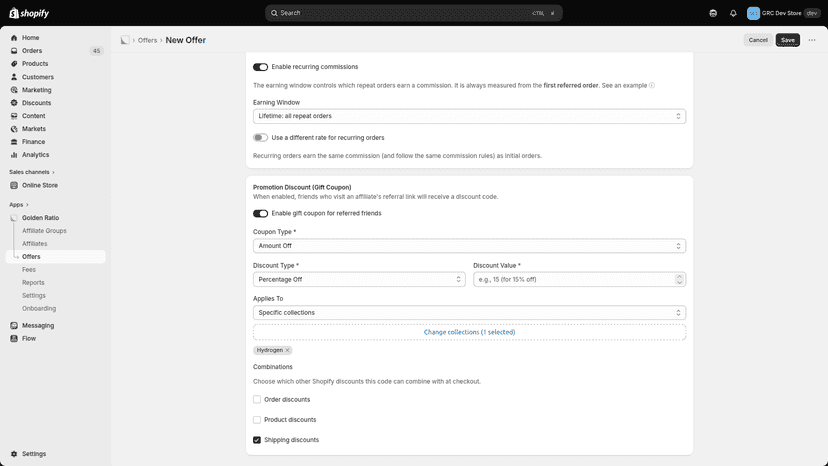Screen dimensions: 828x466
Task: Uncheck the Shipping discounts checkbox
Action: [257, 440]
